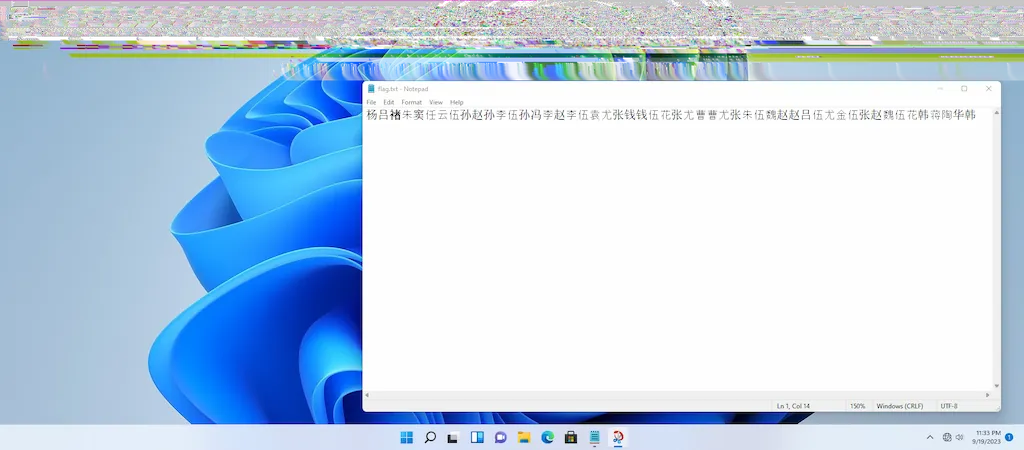Click the Paint app taskbar icon
This screenshot has width=1024, height=450.
[618, 437]
